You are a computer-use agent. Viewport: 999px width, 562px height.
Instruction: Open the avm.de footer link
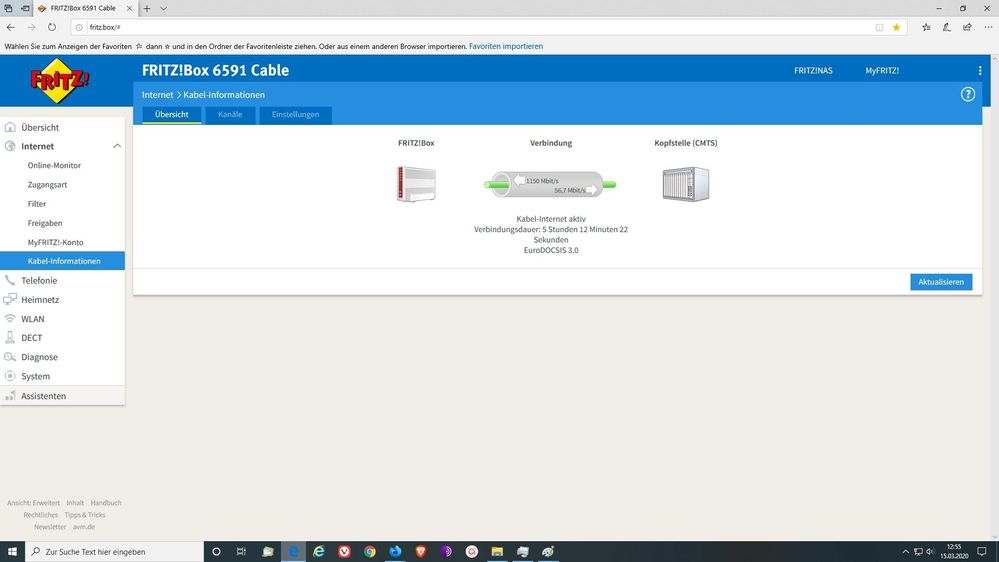(x=83, y=527)
